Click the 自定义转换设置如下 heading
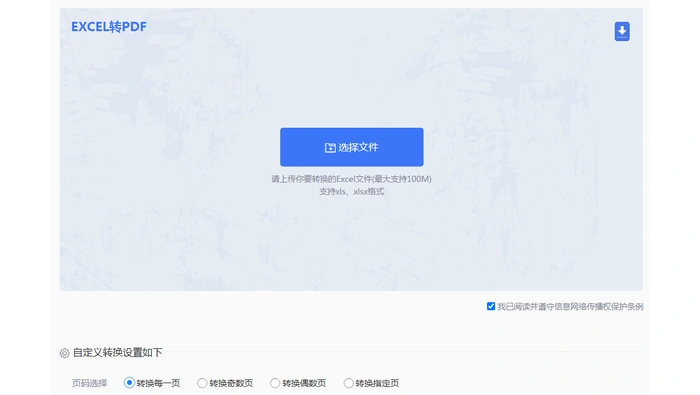700x395 pixels. 118,353
